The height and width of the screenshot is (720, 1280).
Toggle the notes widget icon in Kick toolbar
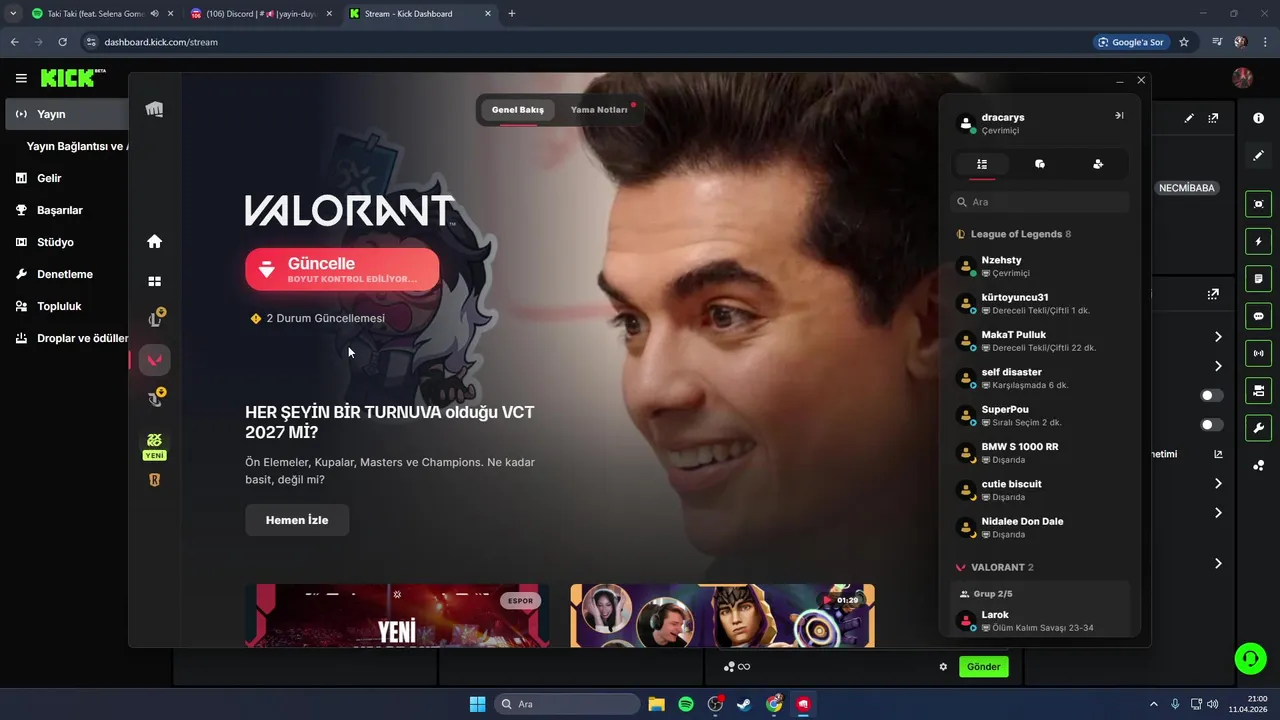click(1258, 278)
